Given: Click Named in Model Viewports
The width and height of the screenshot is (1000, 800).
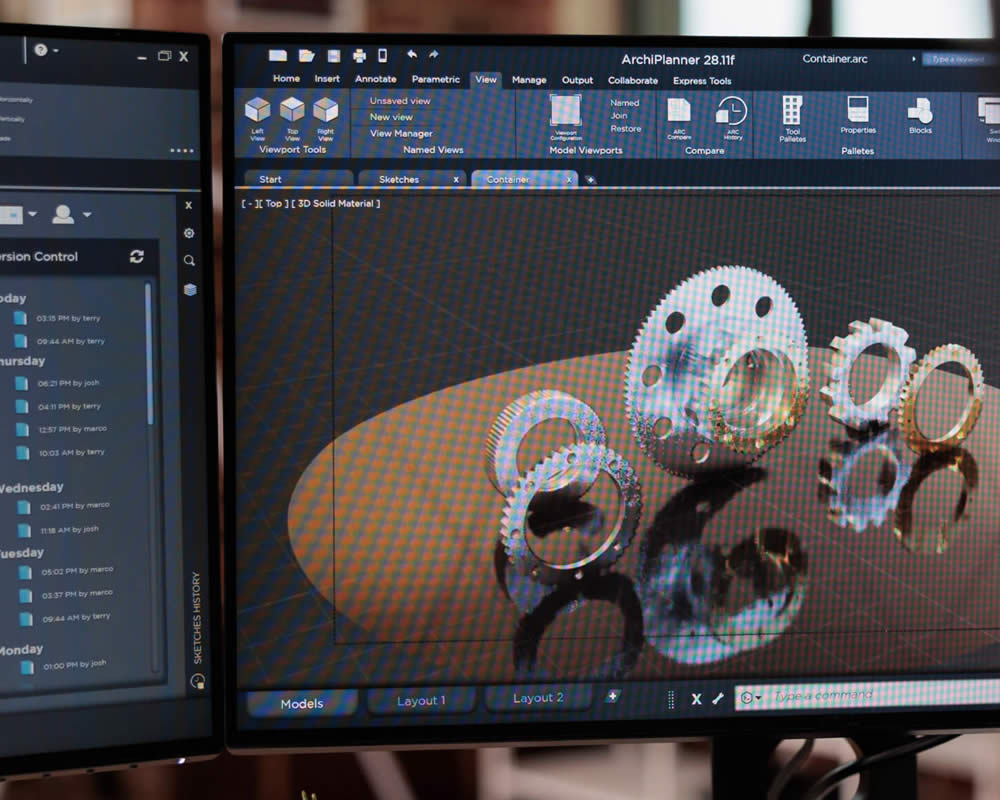Looking at the screenshot, I should [624, 103].
